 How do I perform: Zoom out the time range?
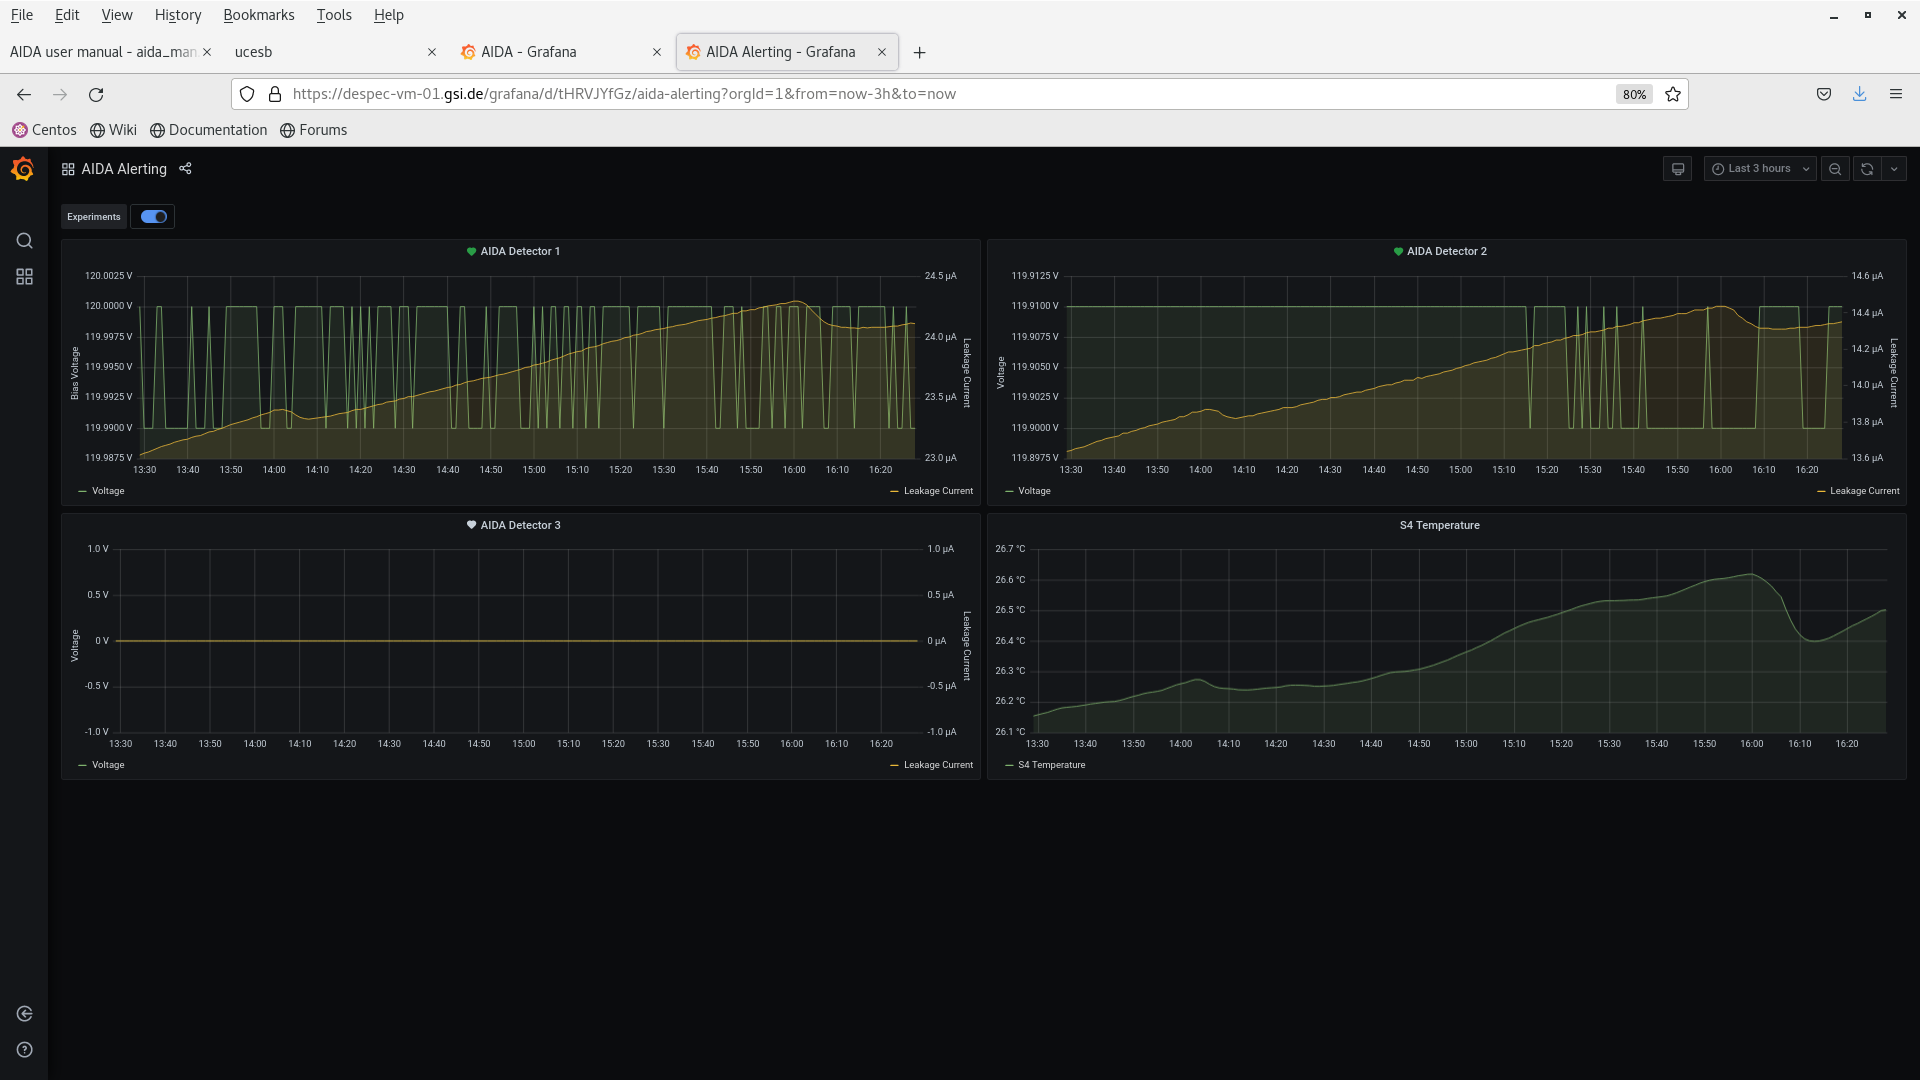pyautogui.click(x=1835, y=169)
